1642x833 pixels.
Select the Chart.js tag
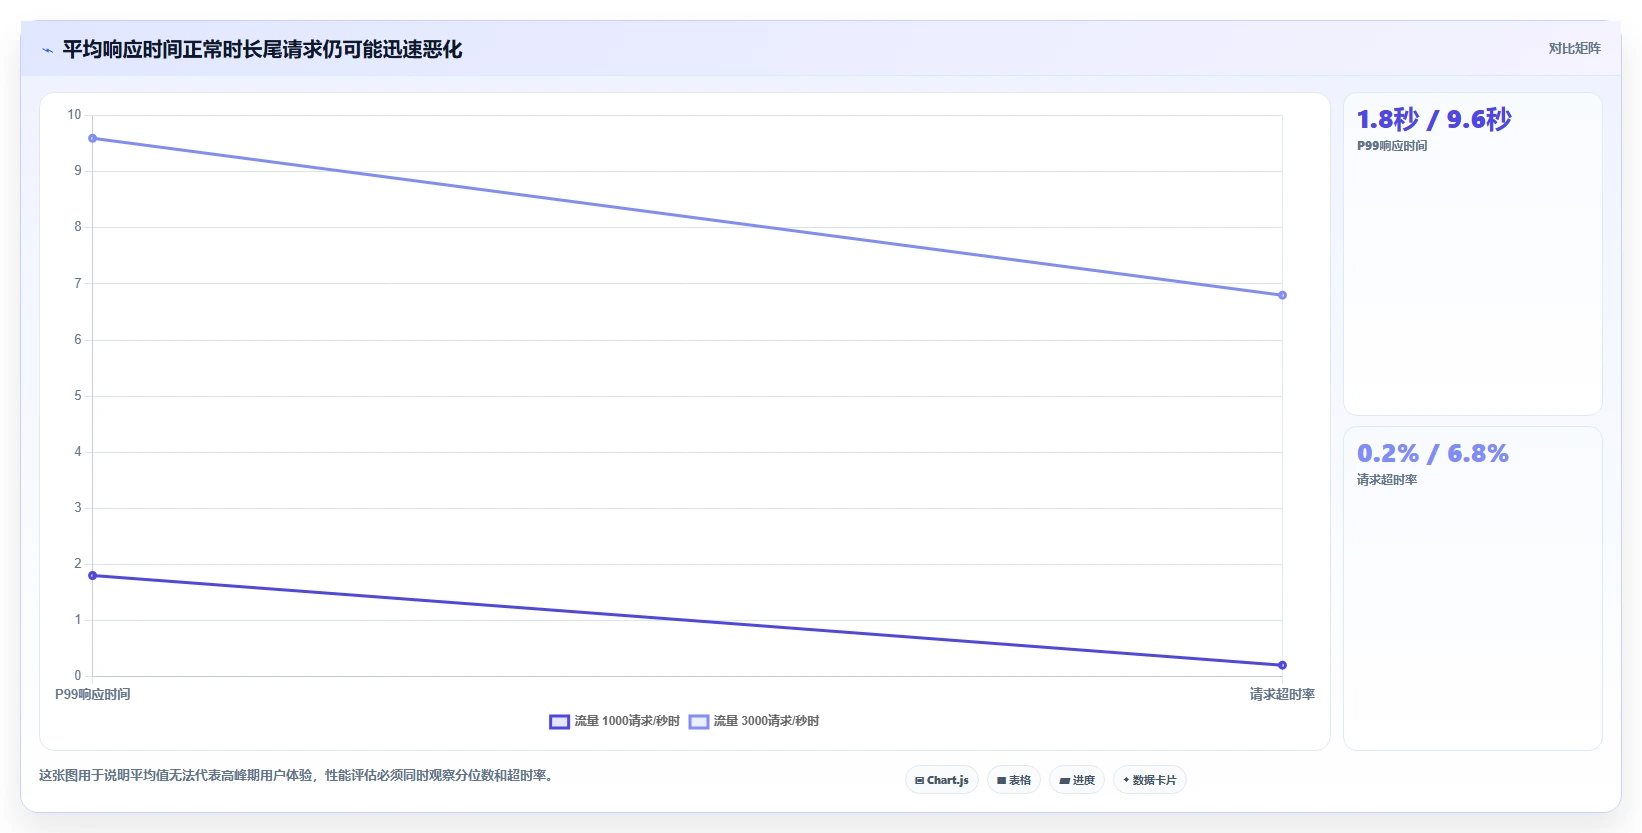pos(942,780)
